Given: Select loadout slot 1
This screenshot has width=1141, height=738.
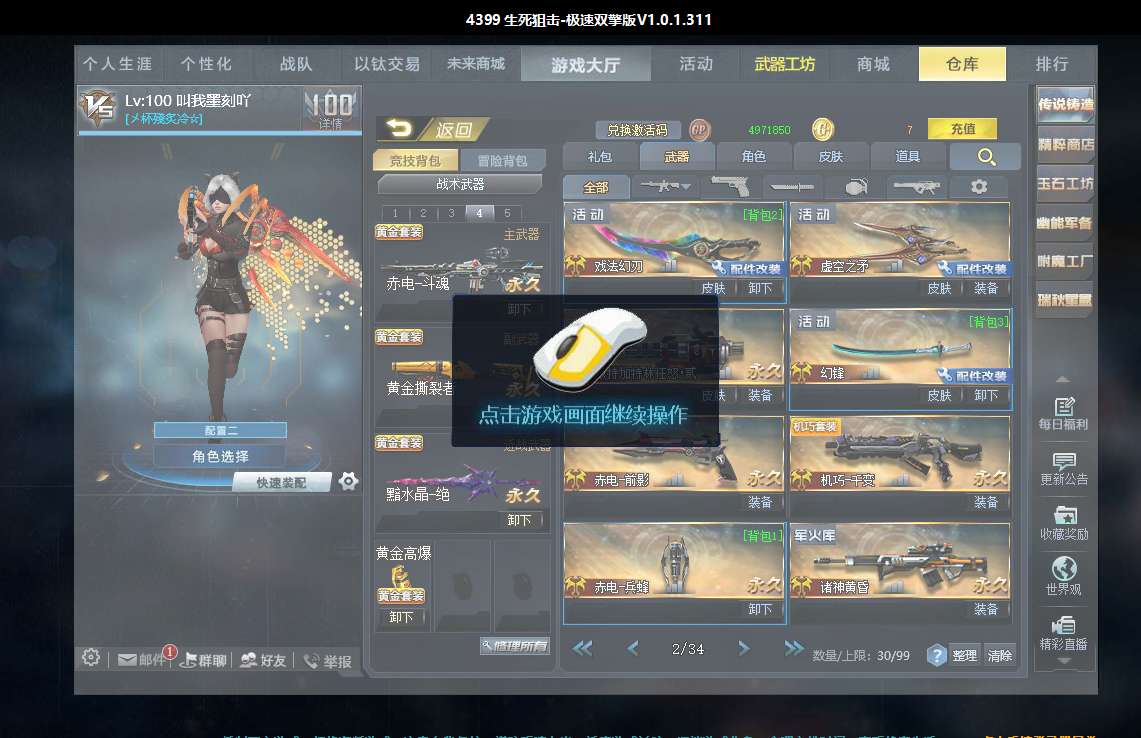Looking at the screenshot, I should [395, 213].
